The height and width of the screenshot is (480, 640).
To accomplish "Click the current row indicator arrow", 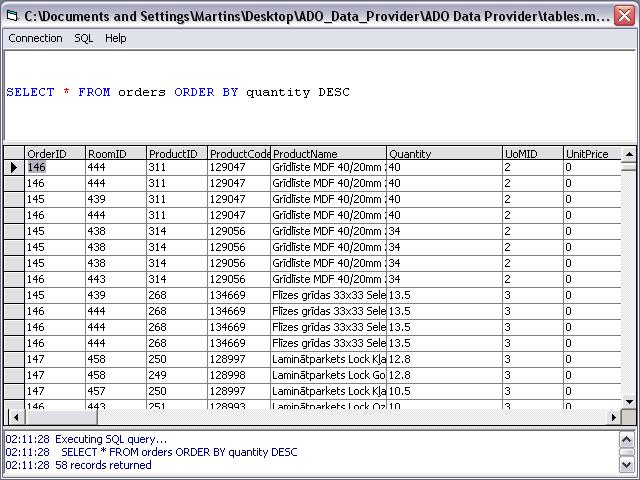I will tap(14, 168).
